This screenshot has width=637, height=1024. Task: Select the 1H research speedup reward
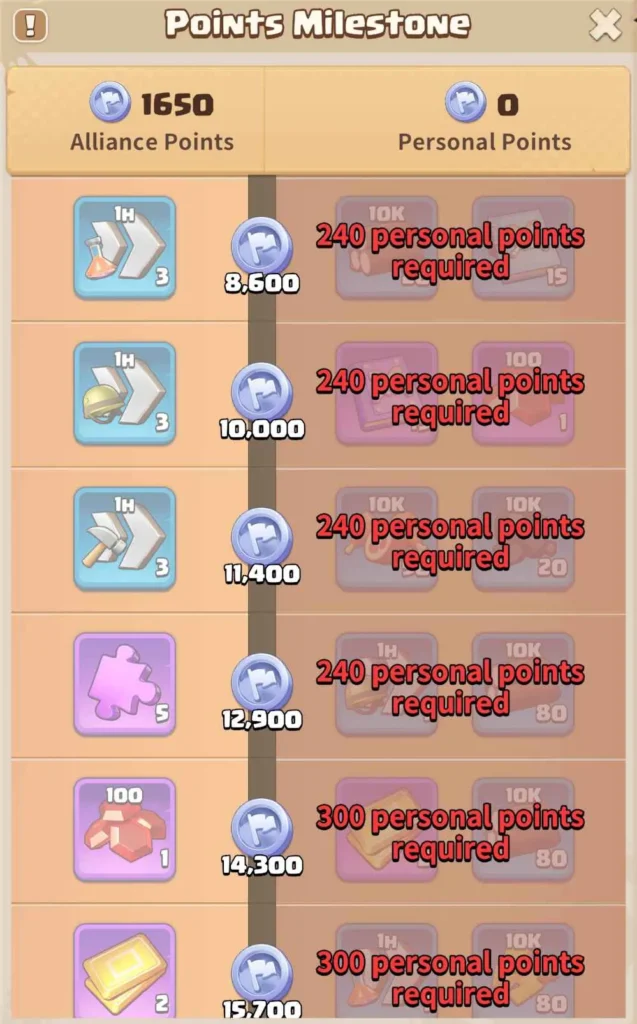tap(124, 248)
